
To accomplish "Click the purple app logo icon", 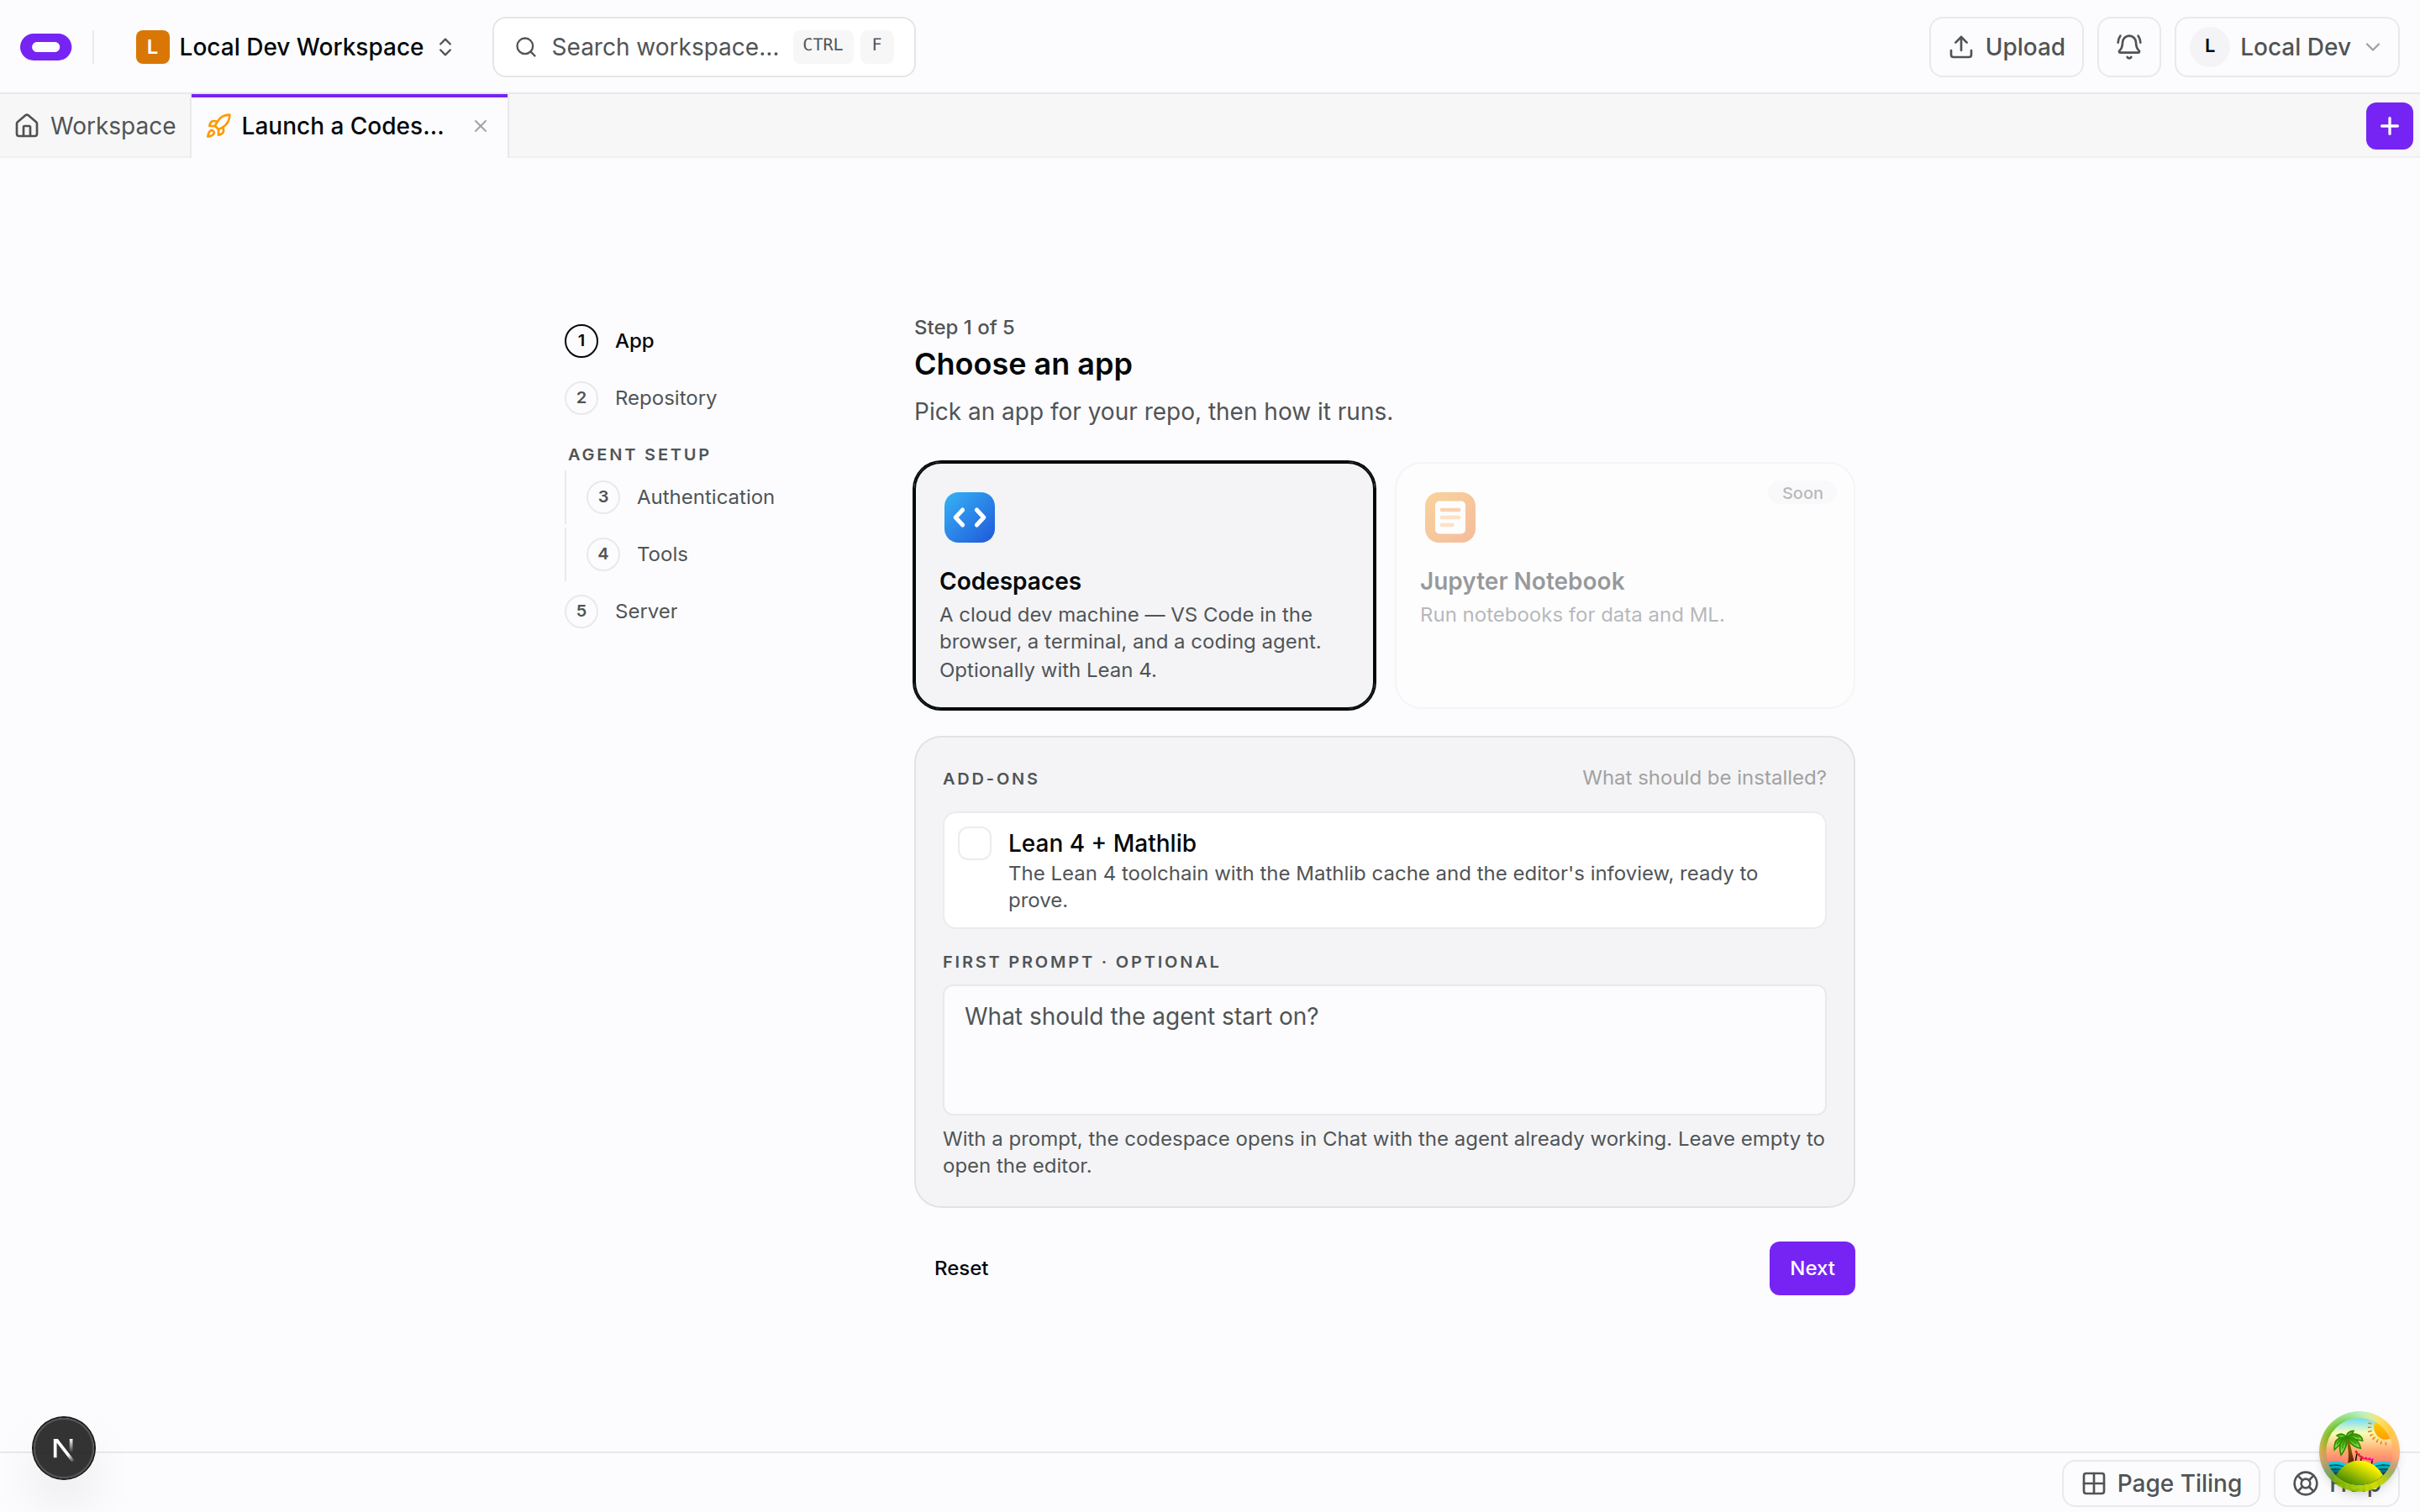I will click(x=46, y=47).
